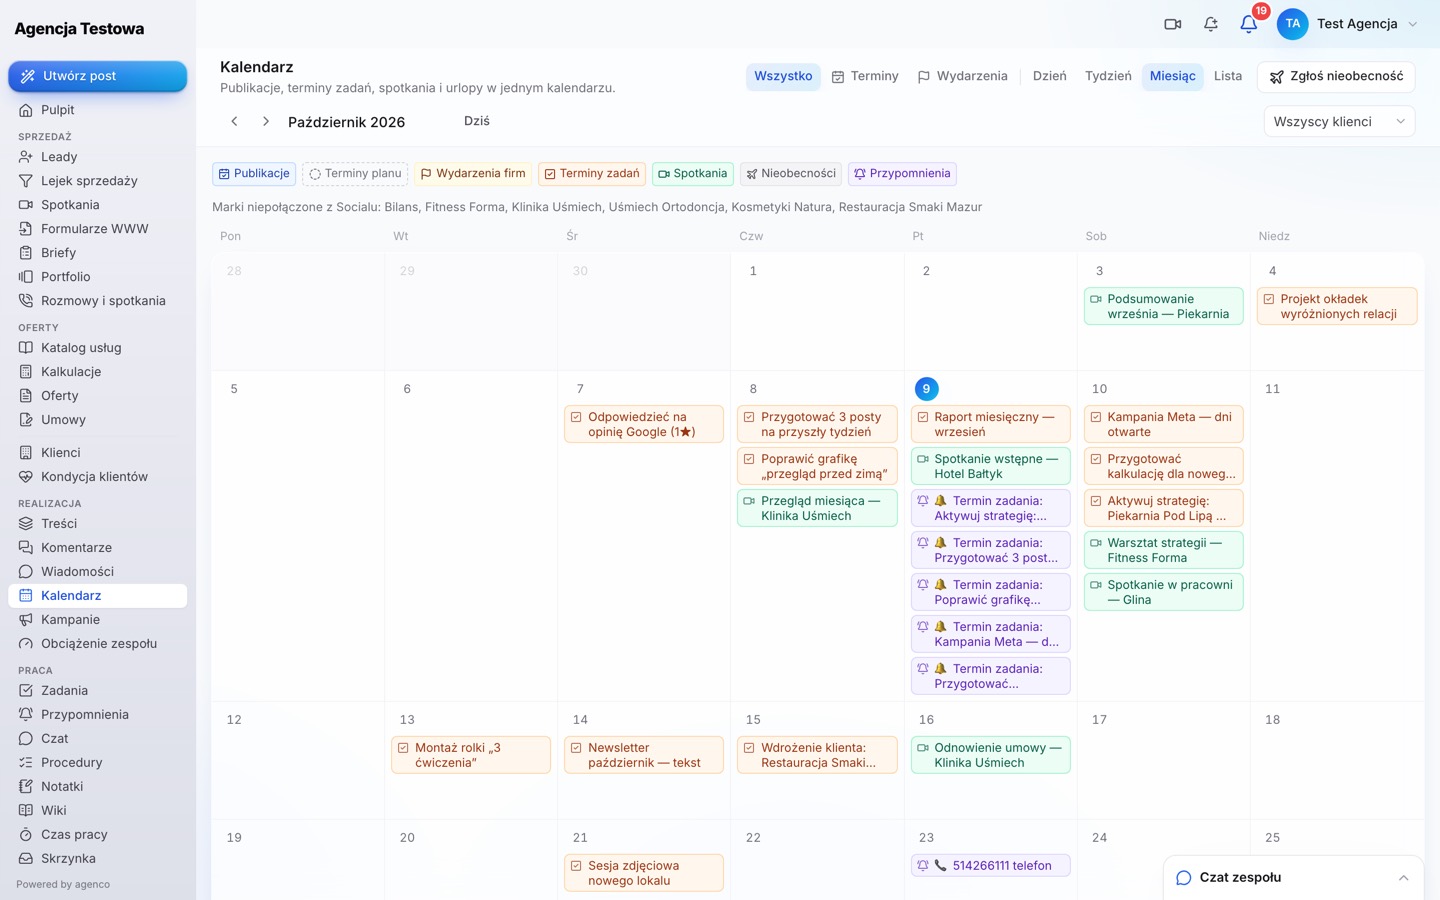Switch to the Wszystko tab
The height and width of the screenshot is (900, 1440).
783,77
